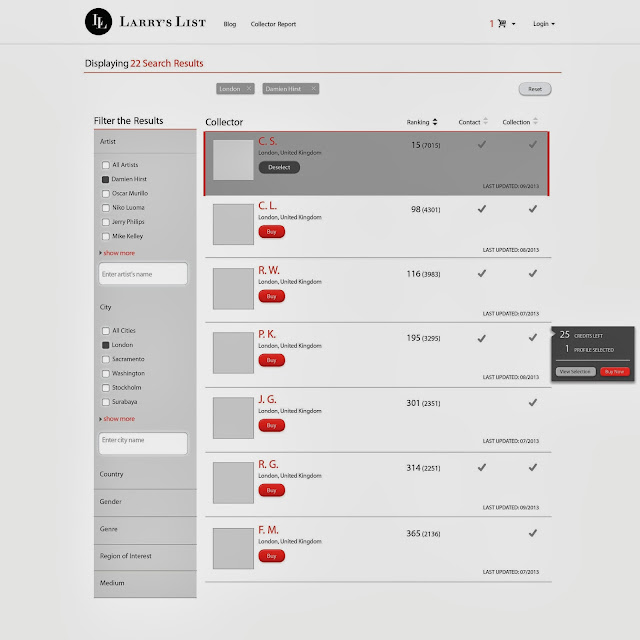Check the All Artists checkbox
This screenshot has width=640, height=640.
[x=106, y=165]
